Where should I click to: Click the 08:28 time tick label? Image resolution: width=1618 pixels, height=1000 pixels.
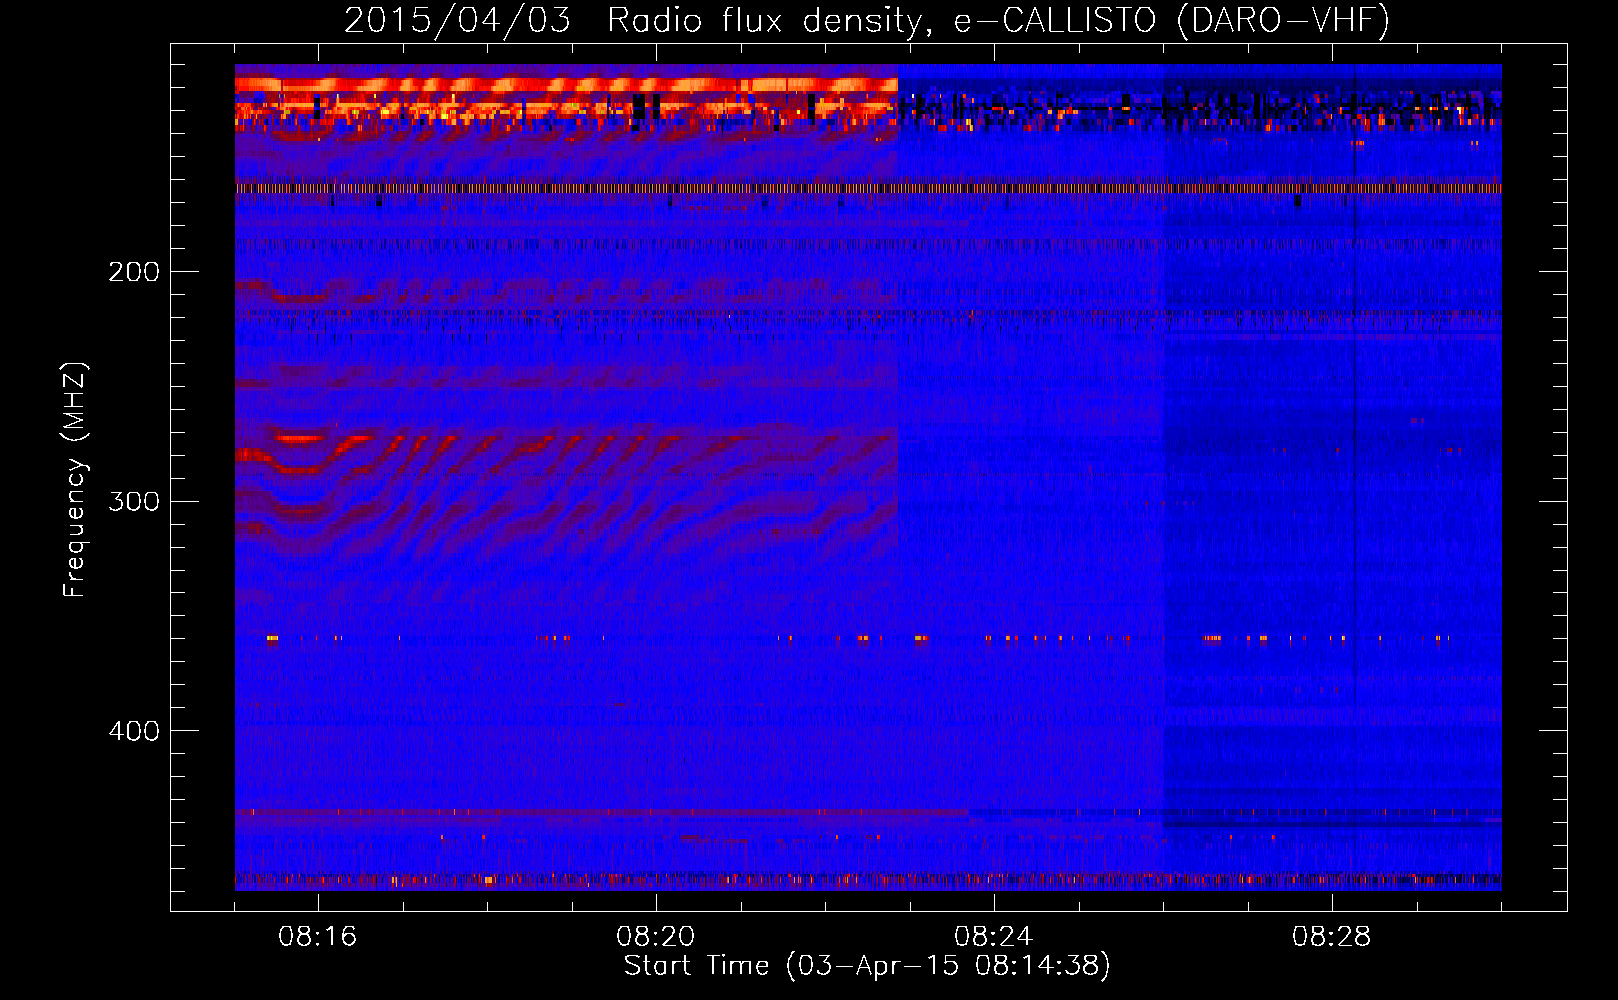pos(1332,937)
